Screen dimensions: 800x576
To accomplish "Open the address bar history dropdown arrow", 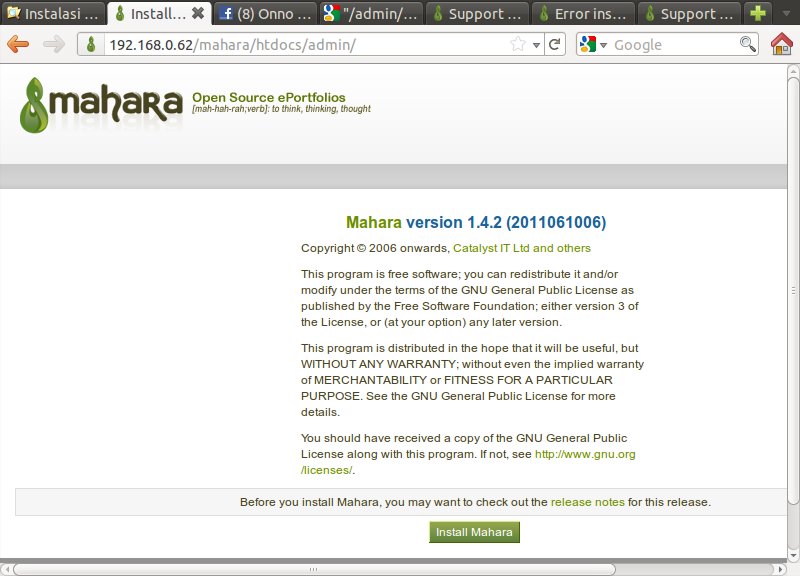I will pos(536,45).
